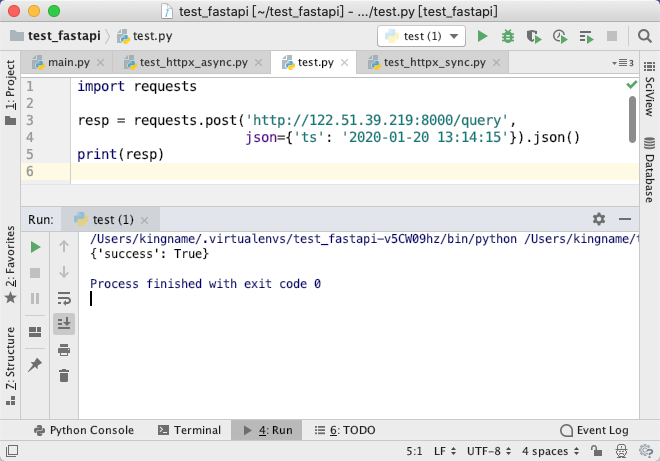
Task: Change UTF-8 file encoding in status bar
Action: 489,451
